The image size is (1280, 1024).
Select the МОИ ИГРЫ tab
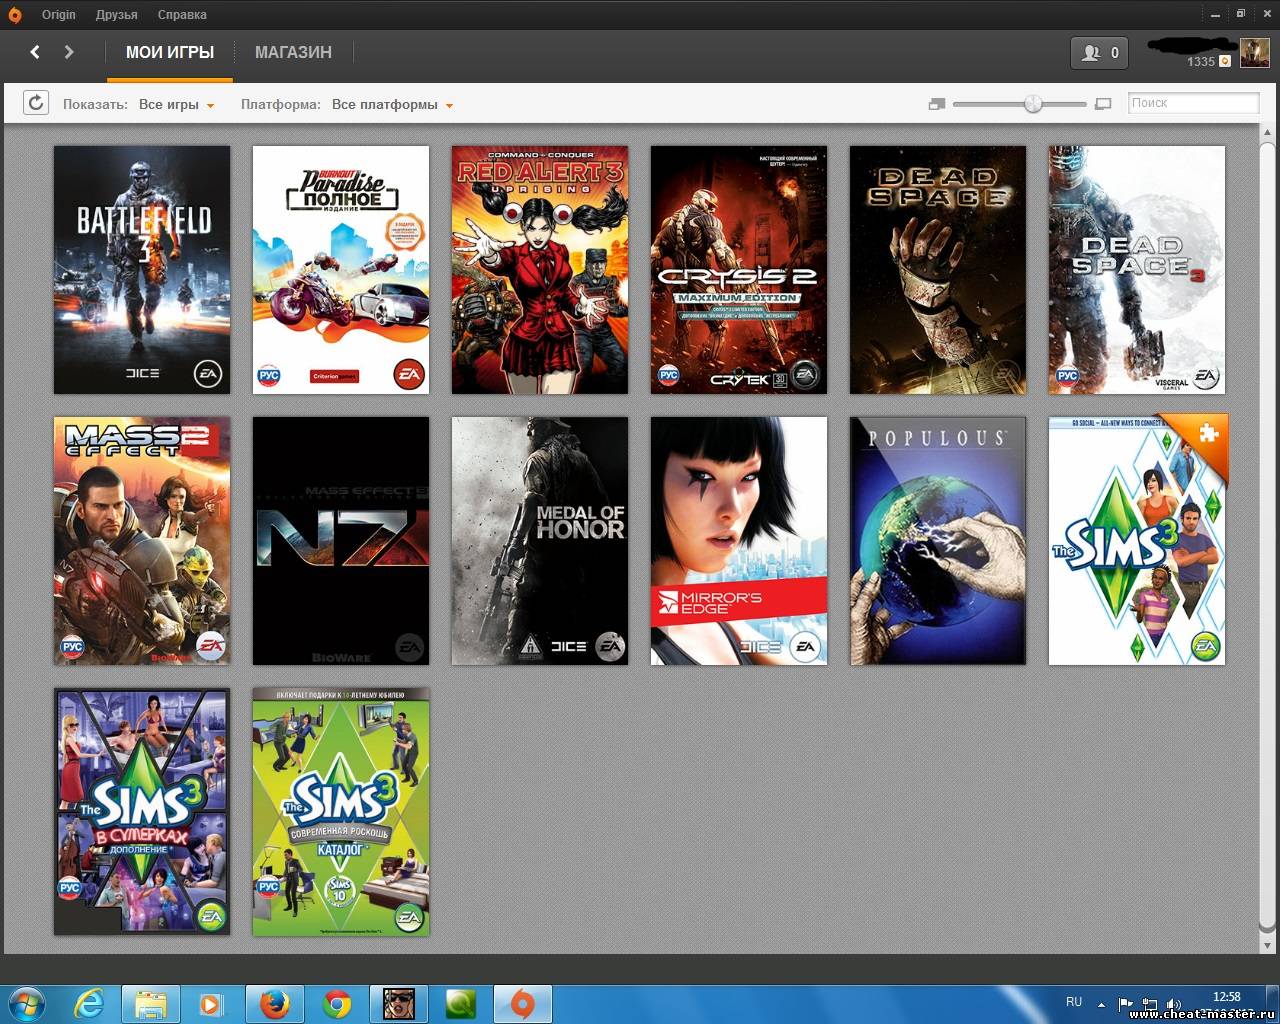click(x=170, y=52)
